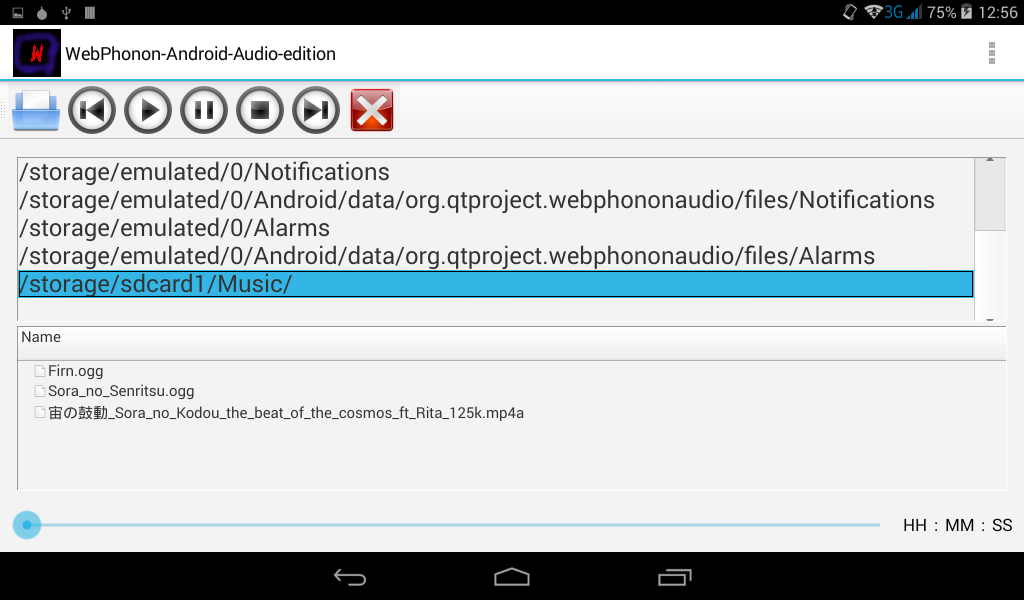Click the red X exit icon
This screenshot has height=600, width=1024.
(372, 110)
